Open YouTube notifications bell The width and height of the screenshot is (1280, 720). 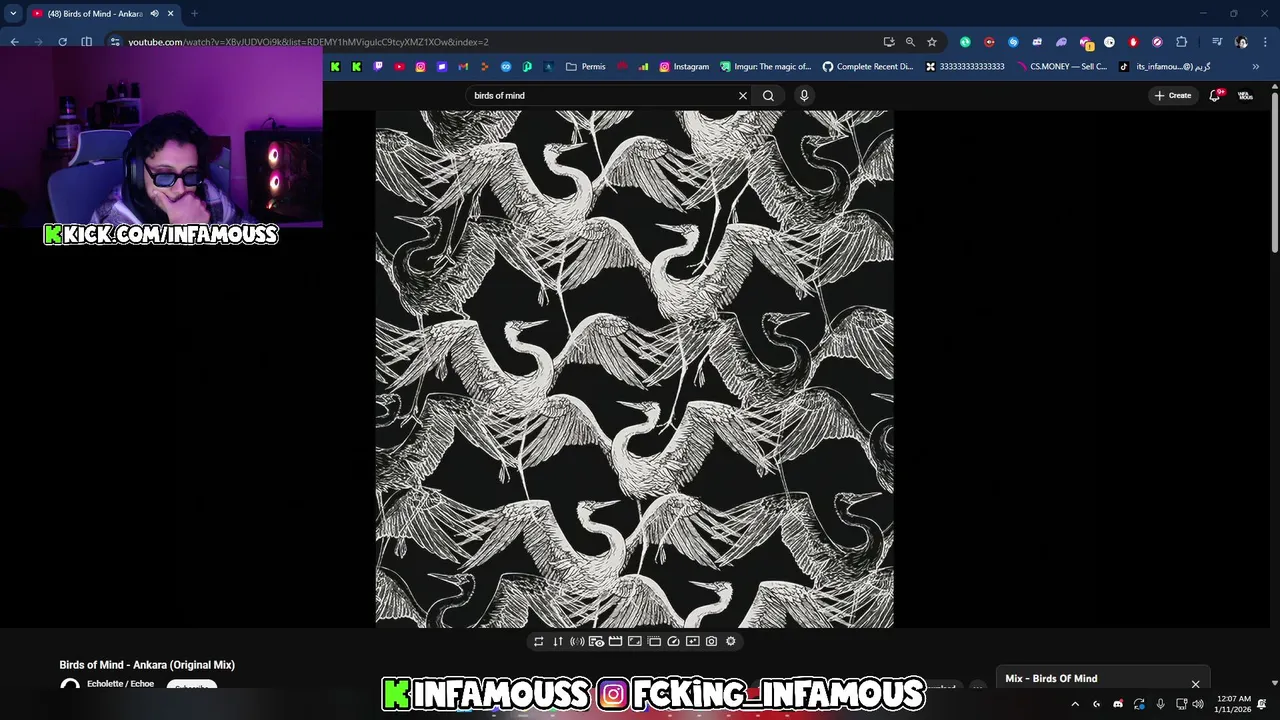(1215, 96)
